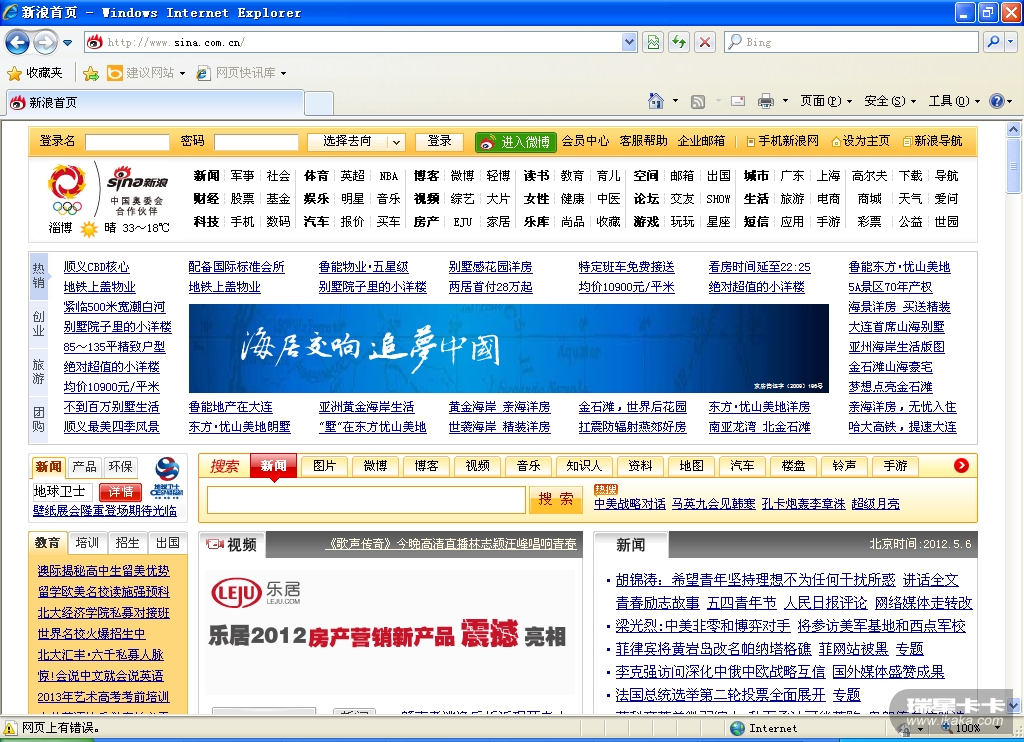Select the 培训 tab in education panel
The image size is (1024, 742).
tap(87, 543)
